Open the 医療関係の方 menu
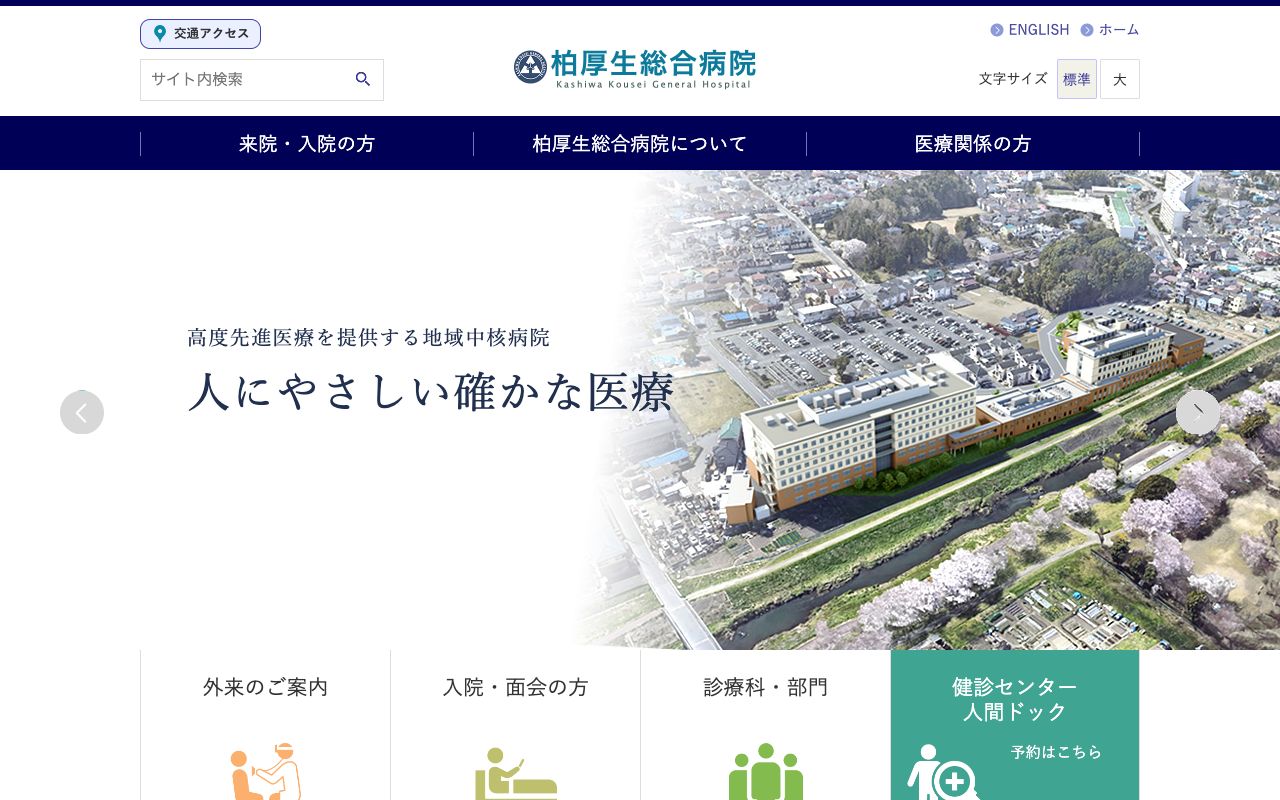 [972, 143]
